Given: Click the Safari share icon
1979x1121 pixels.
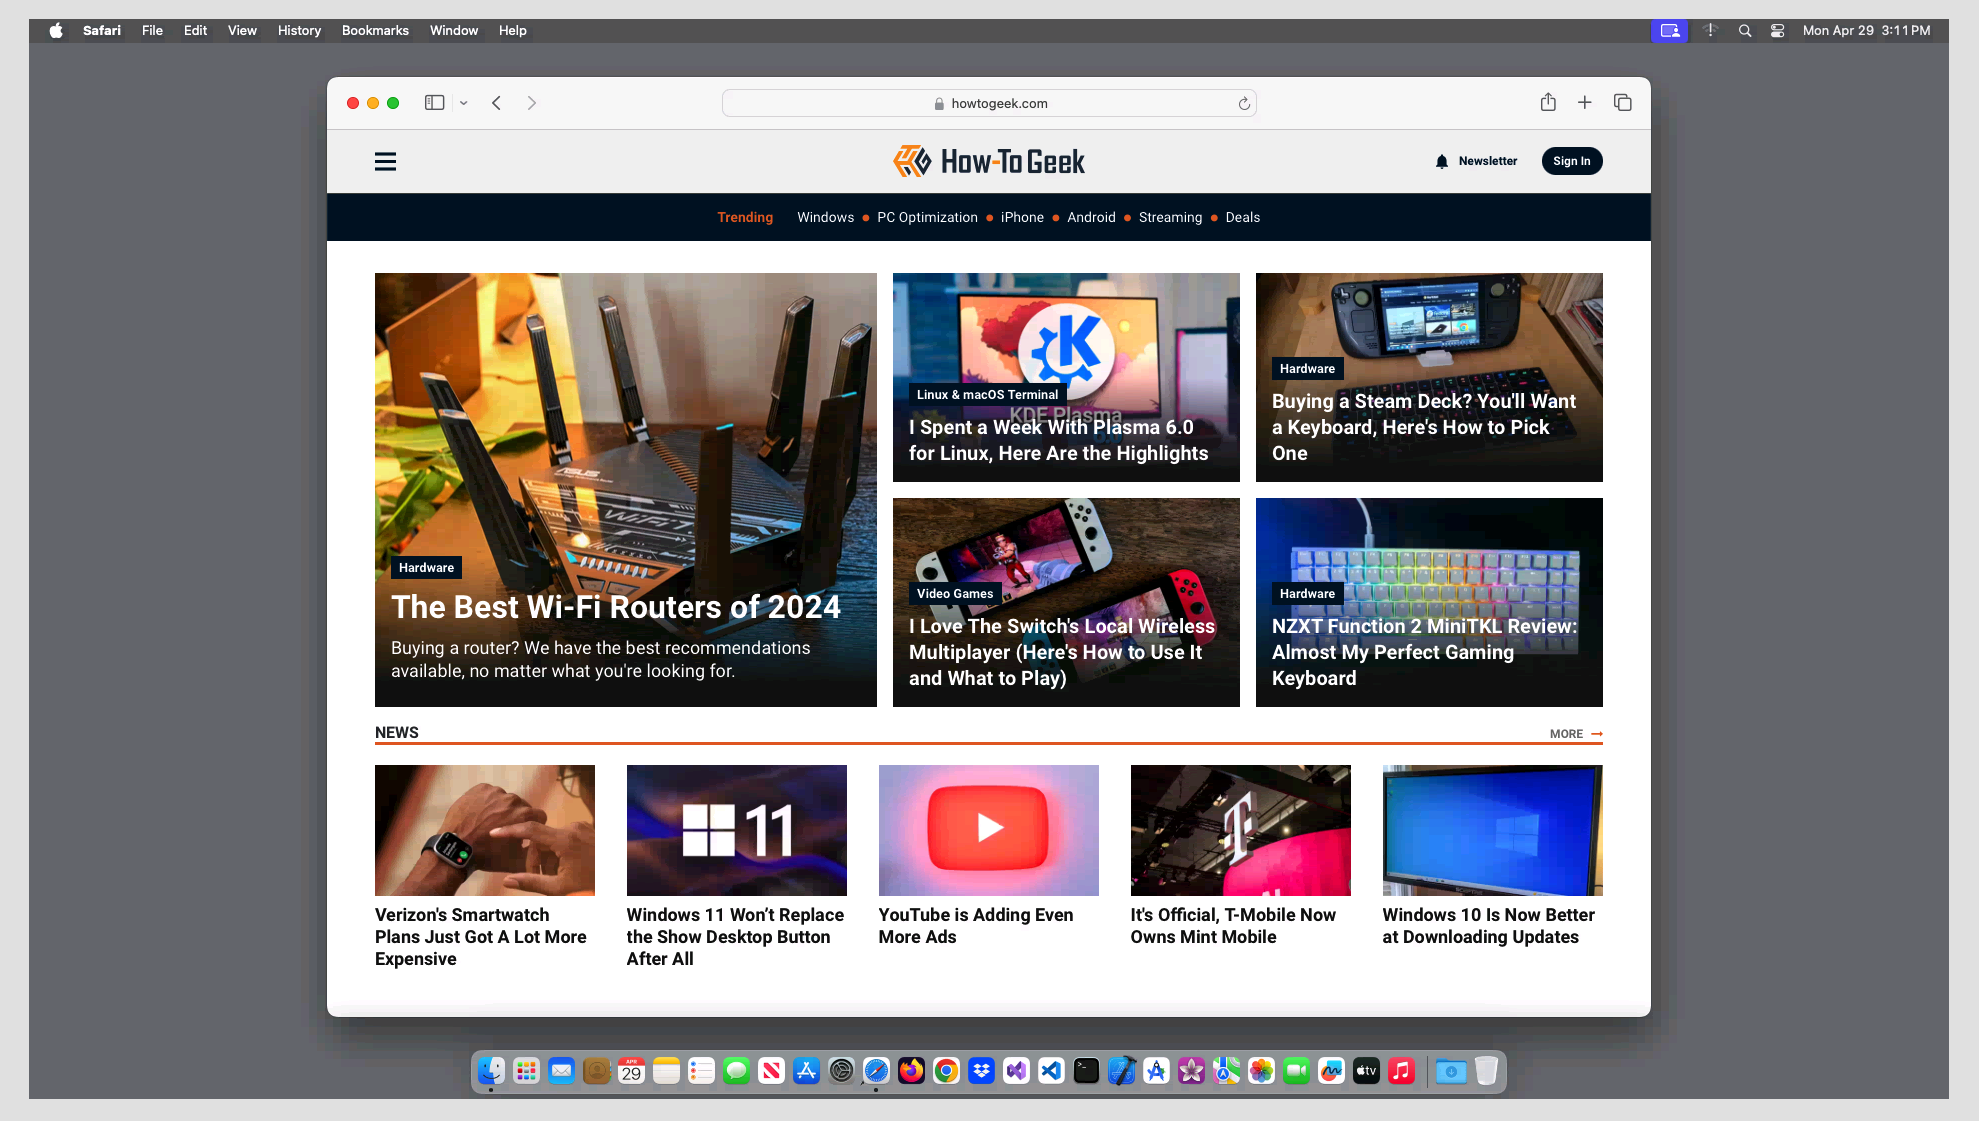Looking at the screenshot, I should [1548, 102].
